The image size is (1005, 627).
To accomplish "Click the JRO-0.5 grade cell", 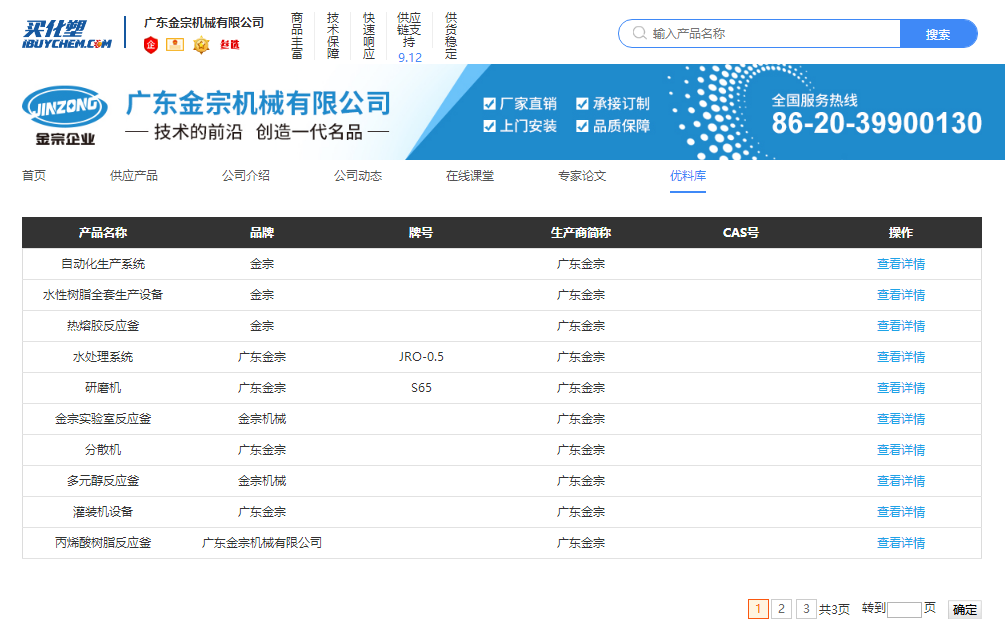I will click(421, 356).
